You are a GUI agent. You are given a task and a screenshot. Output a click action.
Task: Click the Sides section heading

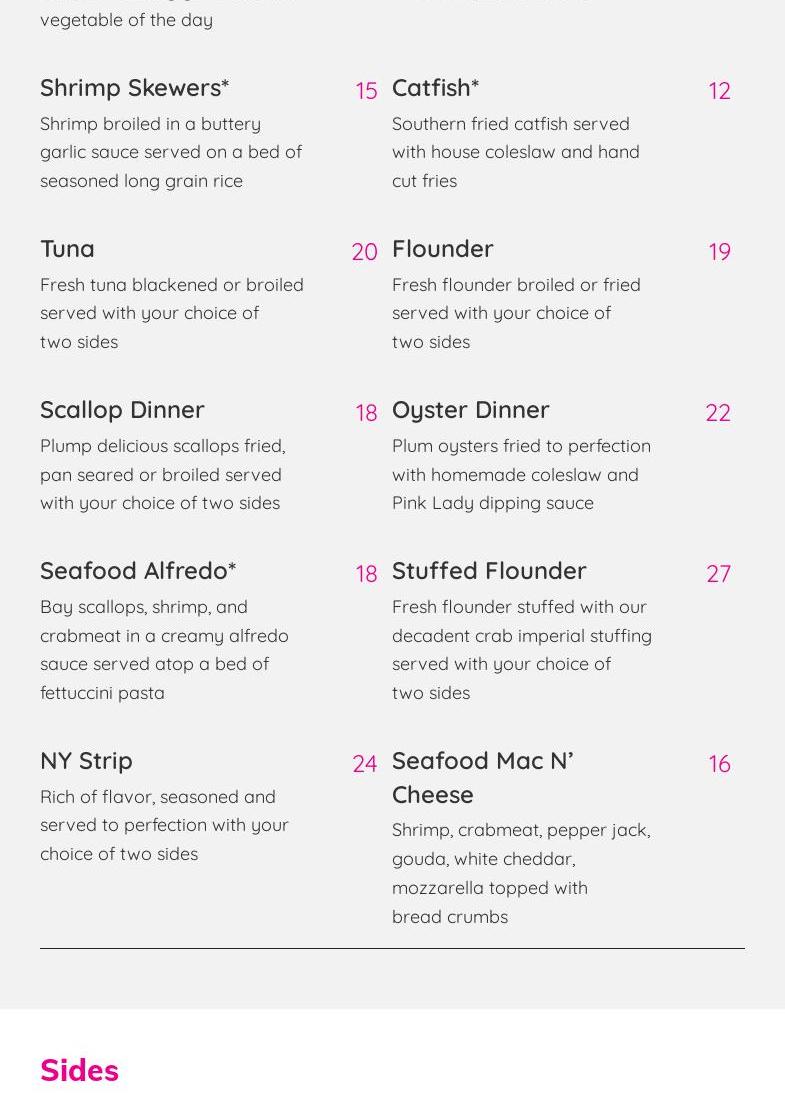pos(79,1071)
